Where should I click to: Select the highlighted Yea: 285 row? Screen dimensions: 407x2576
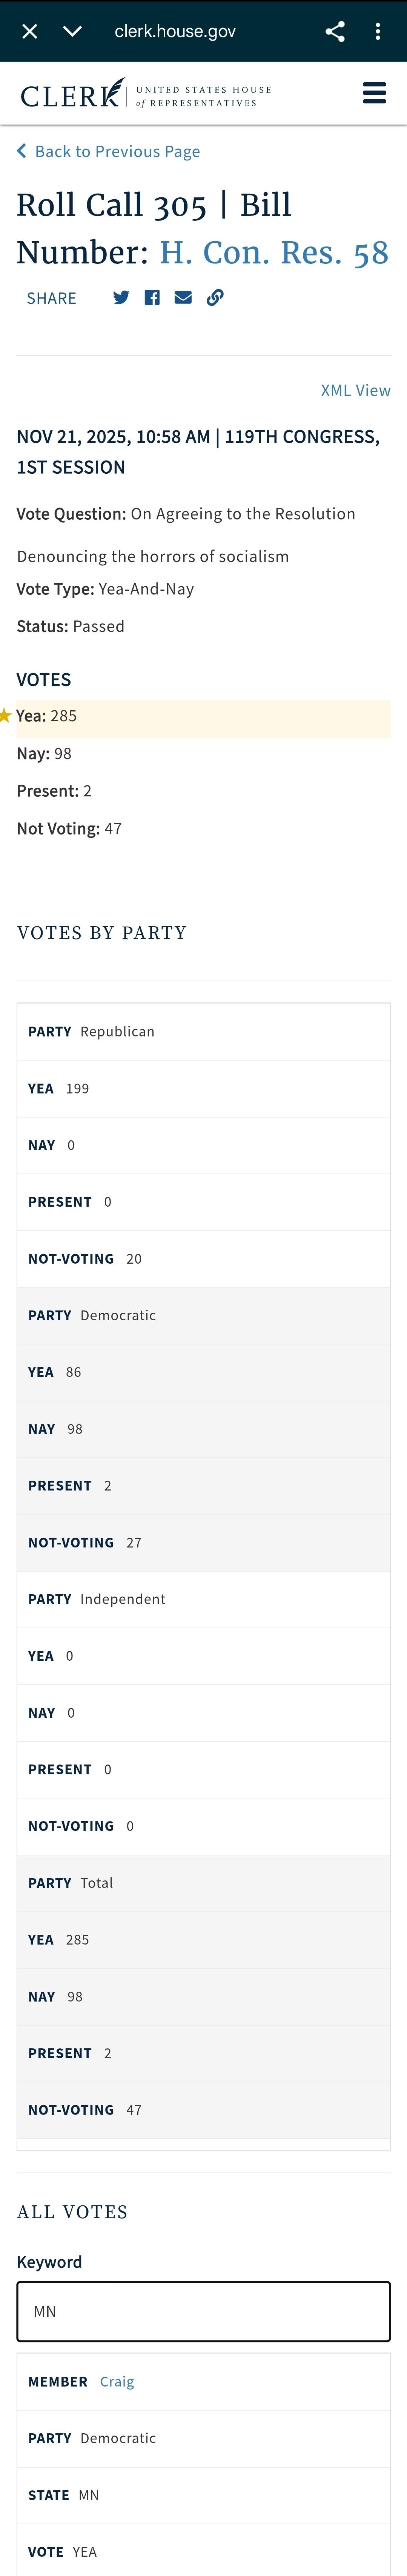(x=203, y=716)
